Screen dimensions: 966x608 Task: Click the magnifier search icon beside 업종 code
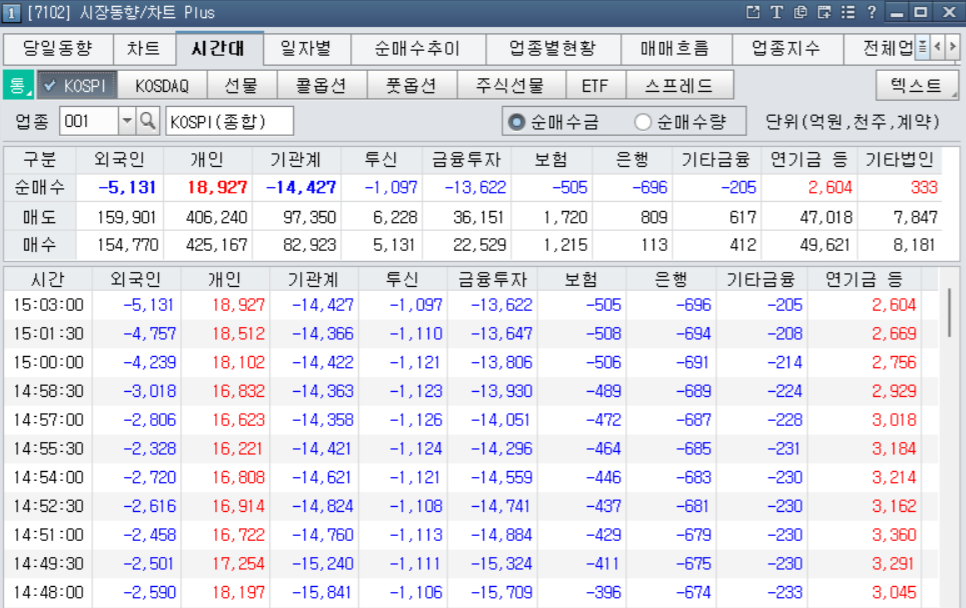[x=148, y=122]
